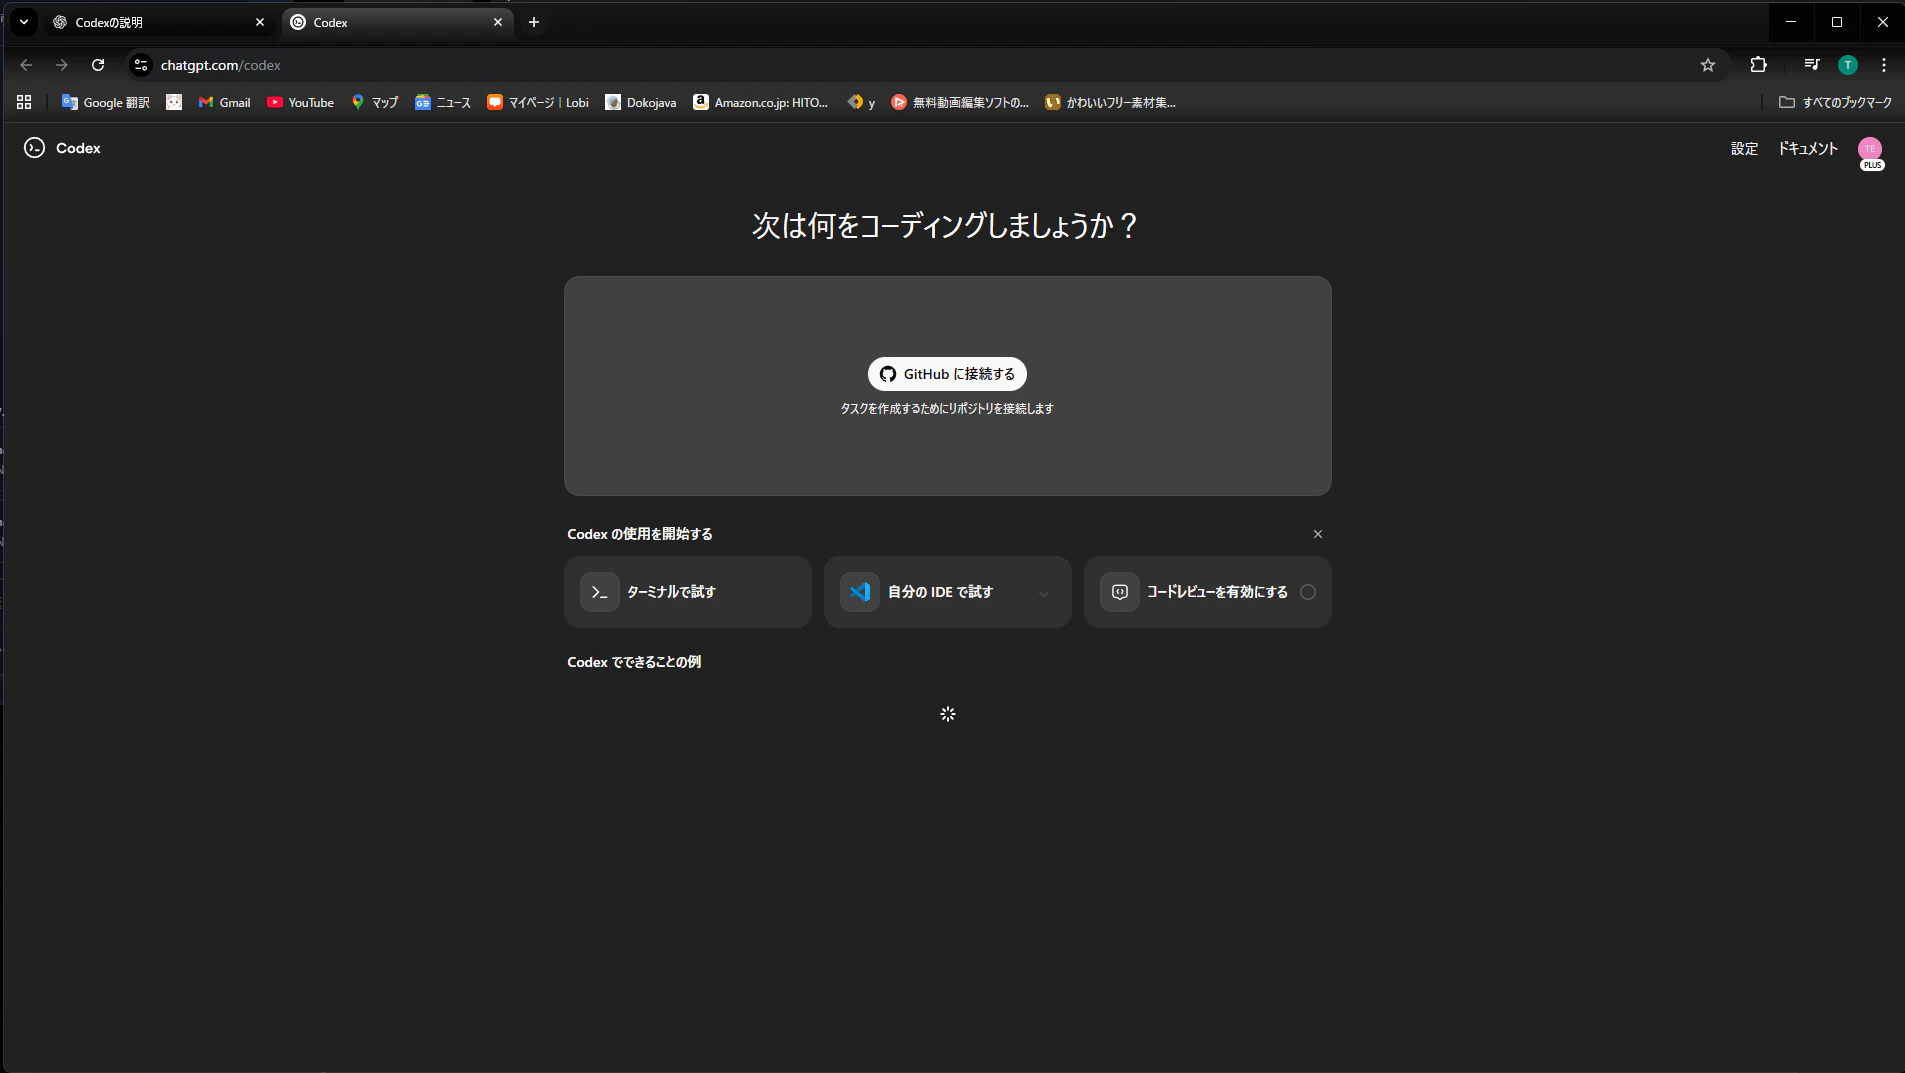Open the terminal icon on ターミナルで試す card
Screen dimensions: 1905x1073
(600, 592)
